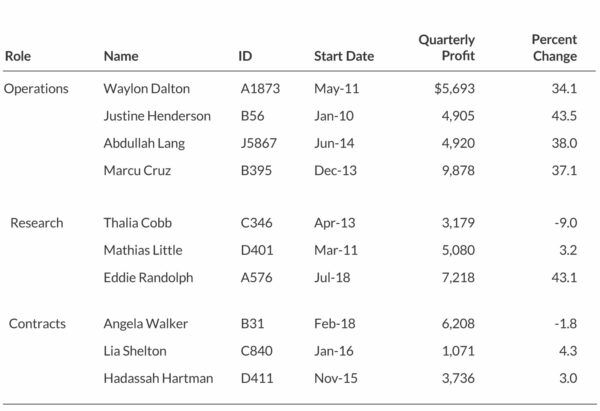The width and height of the screenshot is (600, 411).
Task: Select the ID column header
Action: (246, 56)
